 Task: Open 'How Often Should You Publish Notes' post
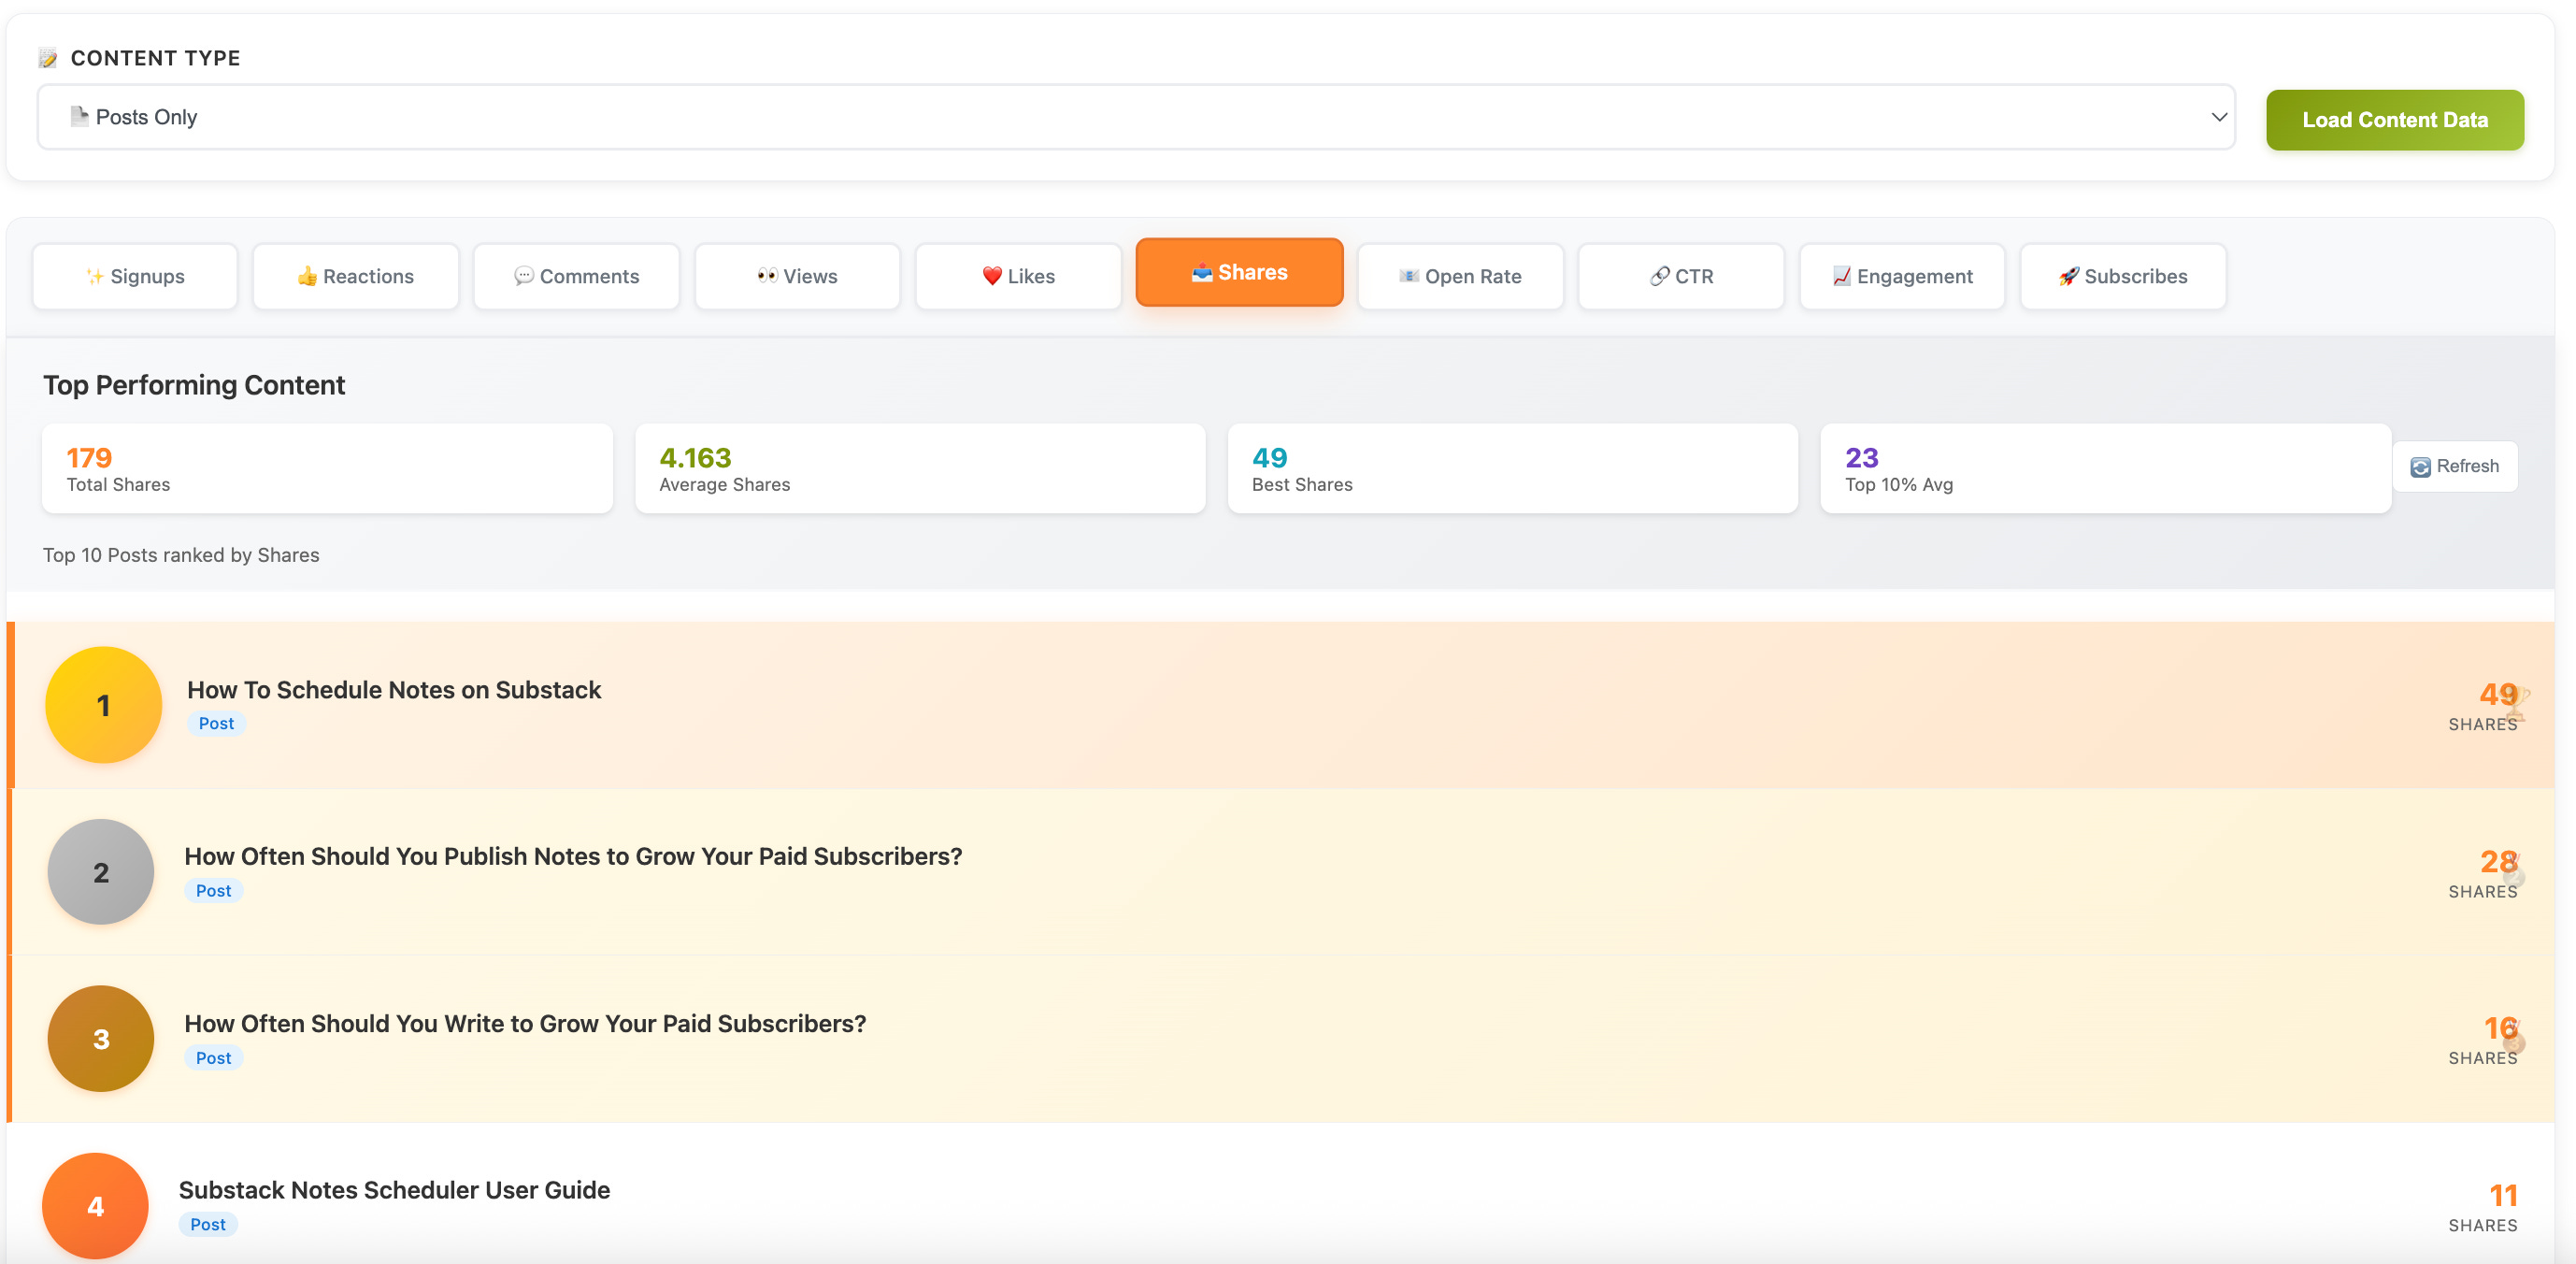573,856
